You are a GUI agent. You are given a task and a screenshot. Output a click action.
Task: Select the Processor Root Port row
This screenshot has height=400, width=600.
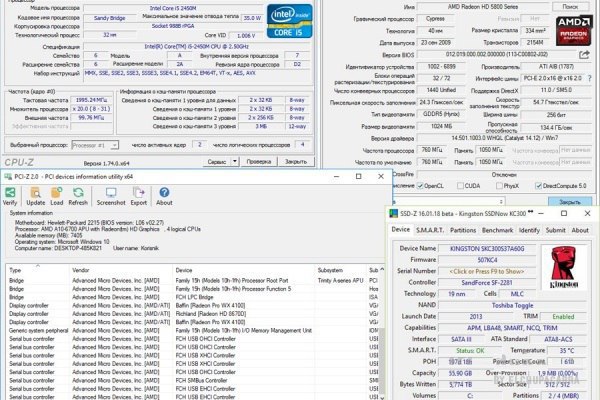(x=192, y=281)
